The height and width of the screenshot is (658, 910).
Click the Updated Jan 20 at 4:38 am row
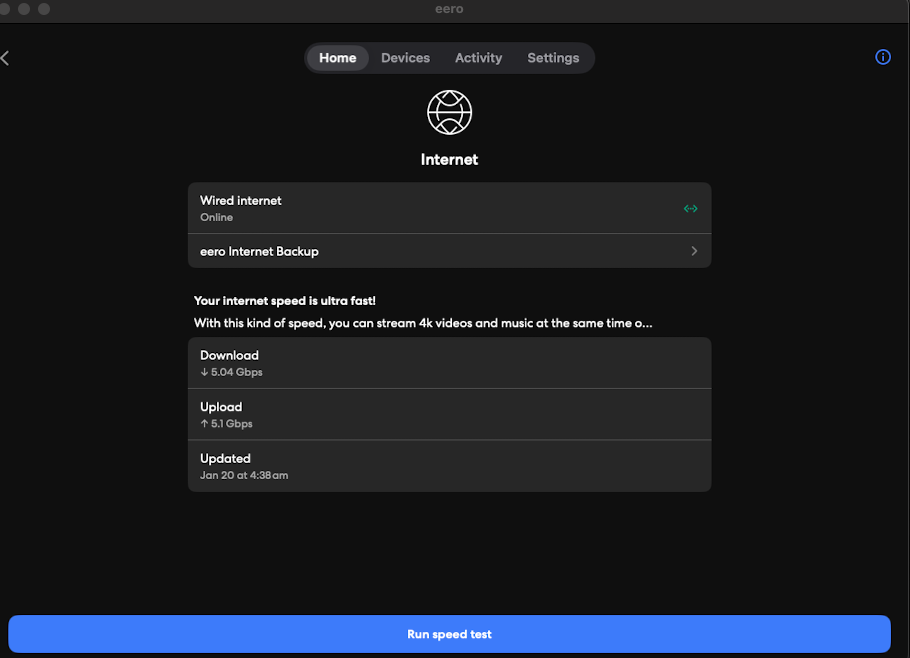(x=450, y=466)
